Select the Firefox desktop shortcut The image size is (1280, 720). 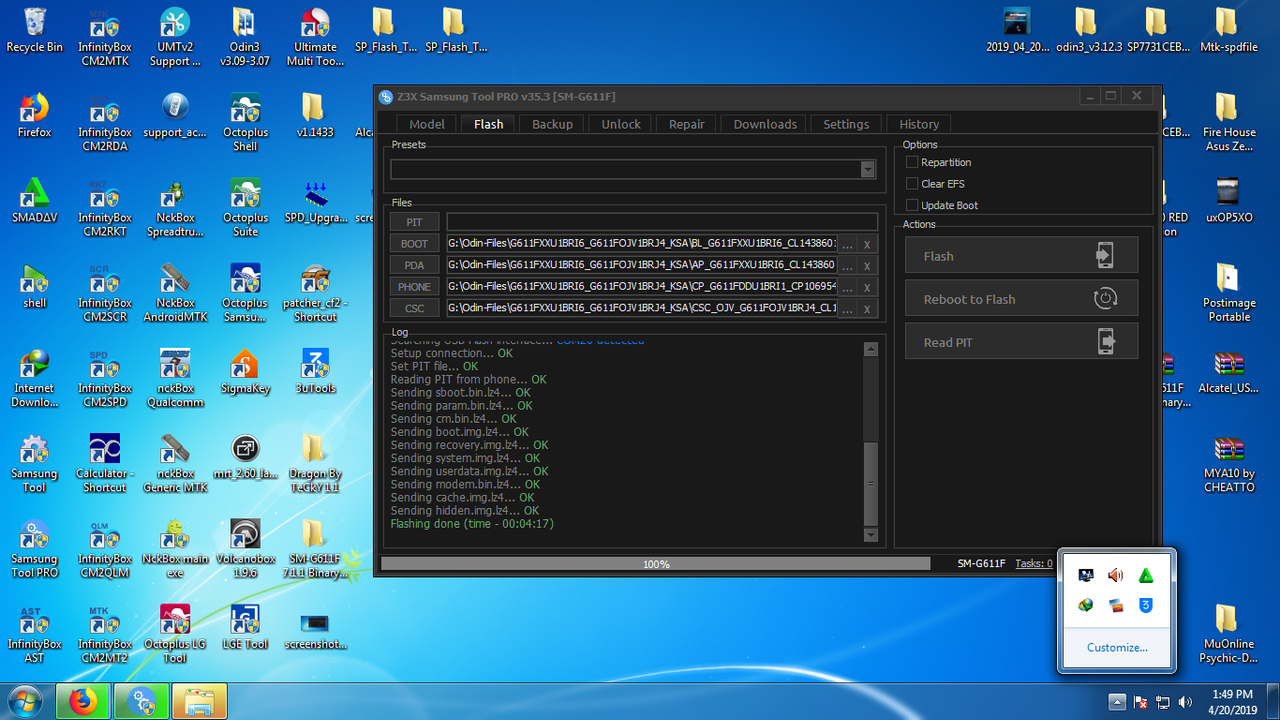pos(34,116)
